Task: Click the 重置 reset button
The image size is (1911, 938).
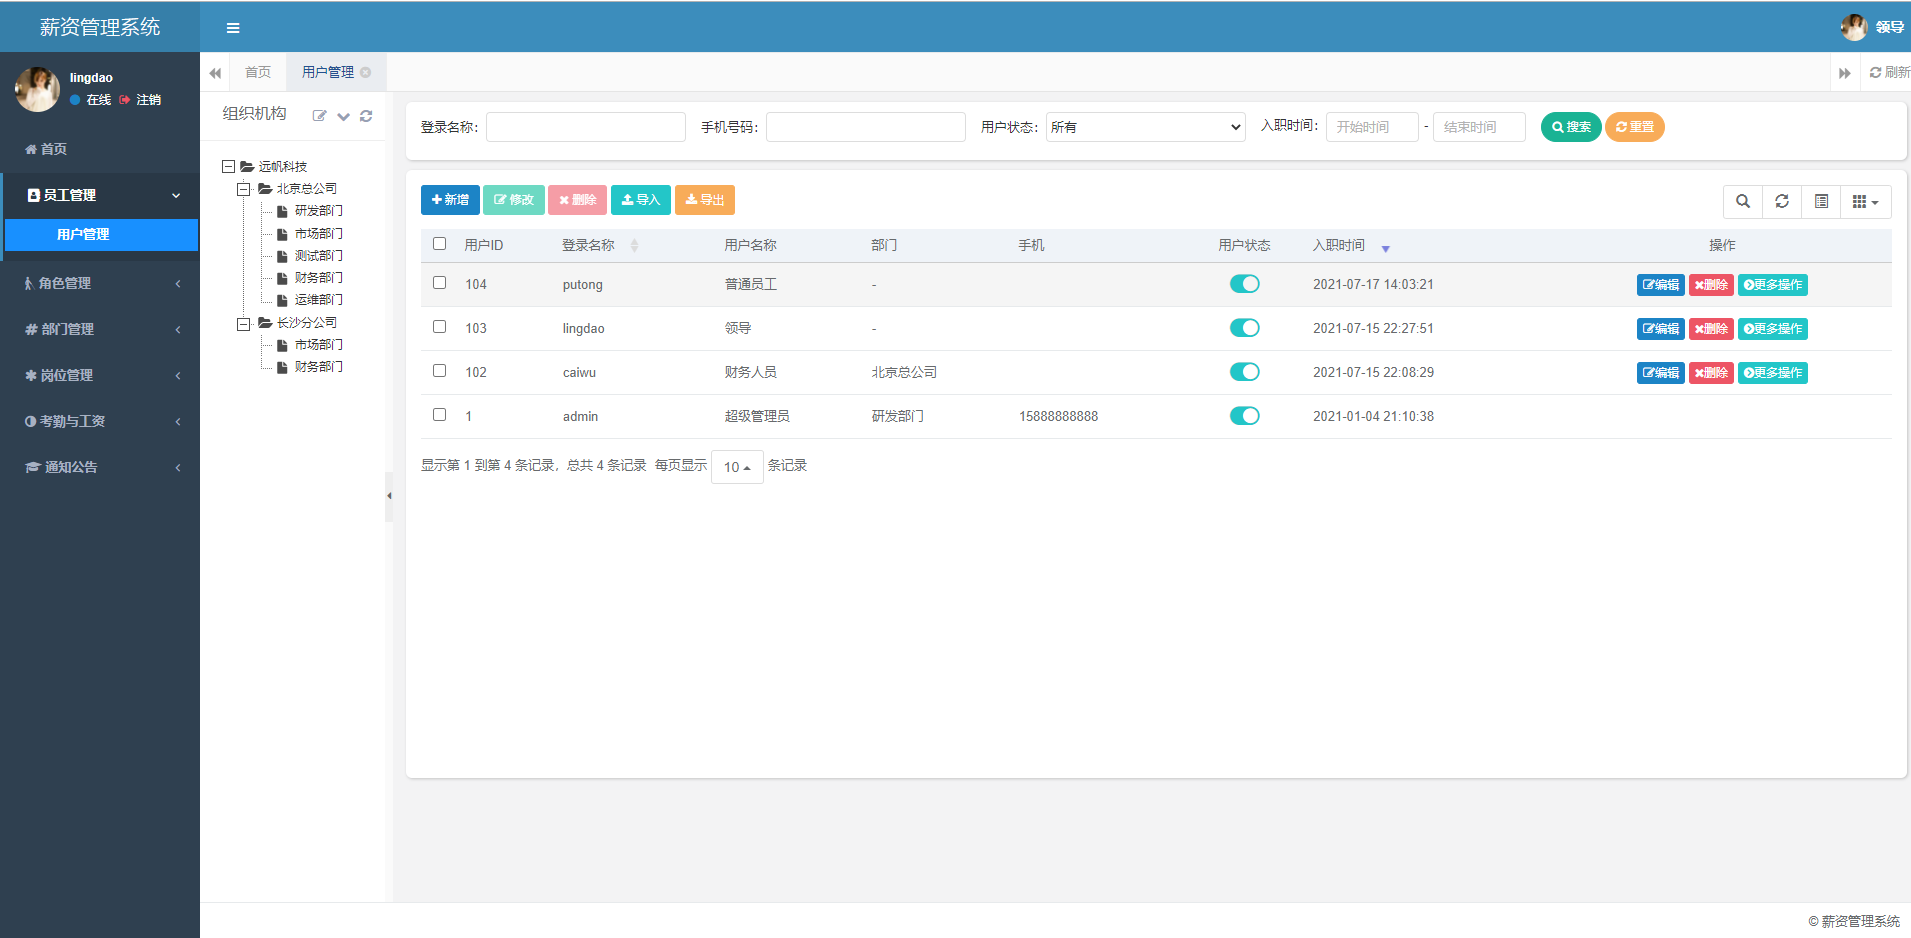Action: tap(1635, 127)
